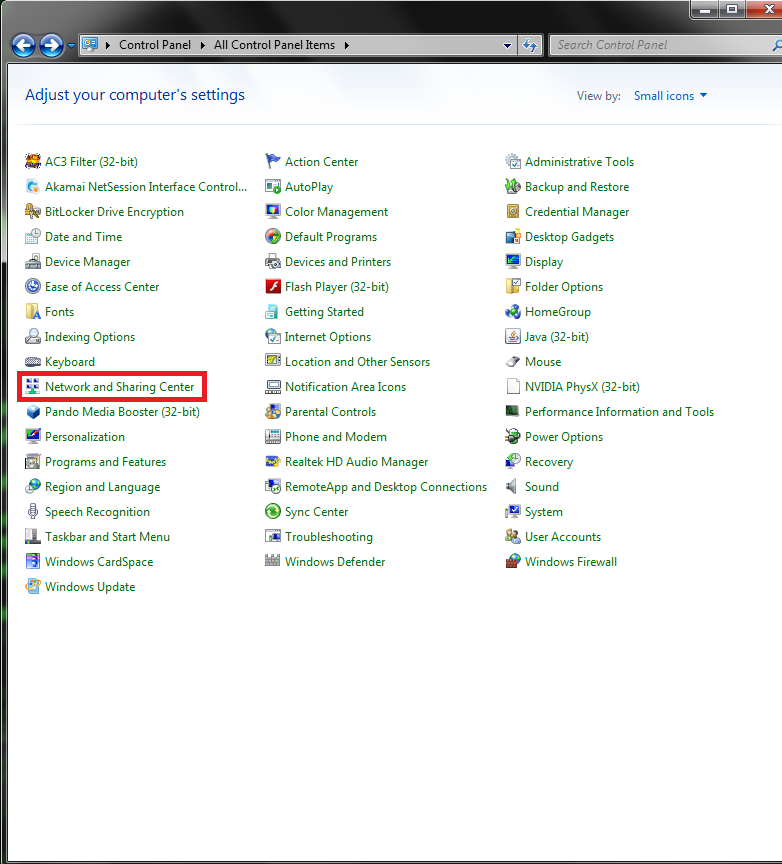Open Performance Information and Tools link

coord(619,412)
